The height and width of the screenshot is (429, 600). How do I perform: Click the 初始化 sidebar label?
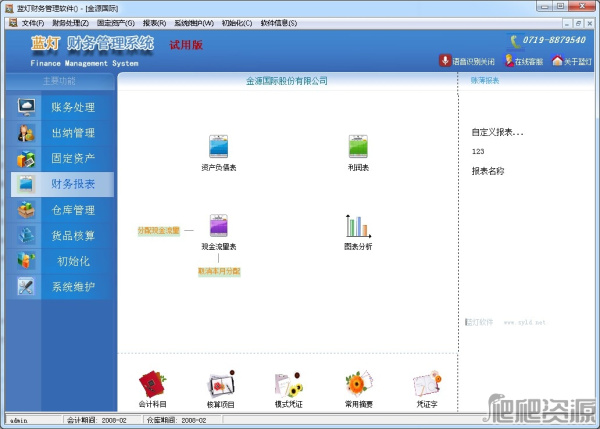tap(73, 261)
